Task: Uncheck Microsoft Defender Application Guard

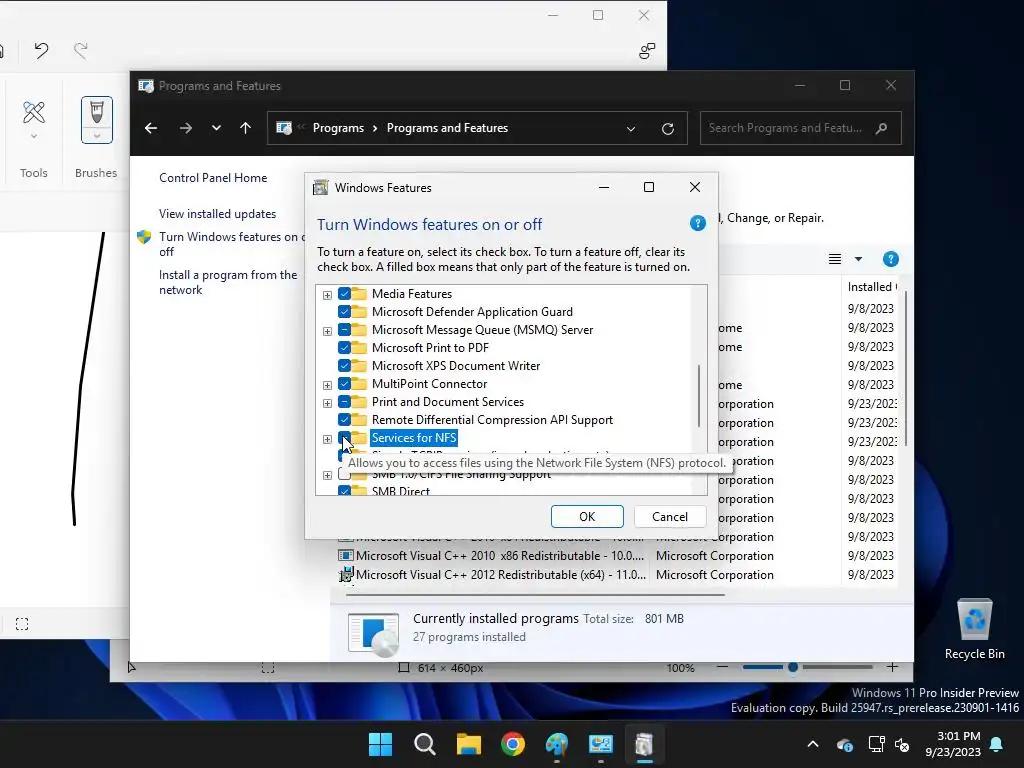Action: coord(344,312)
